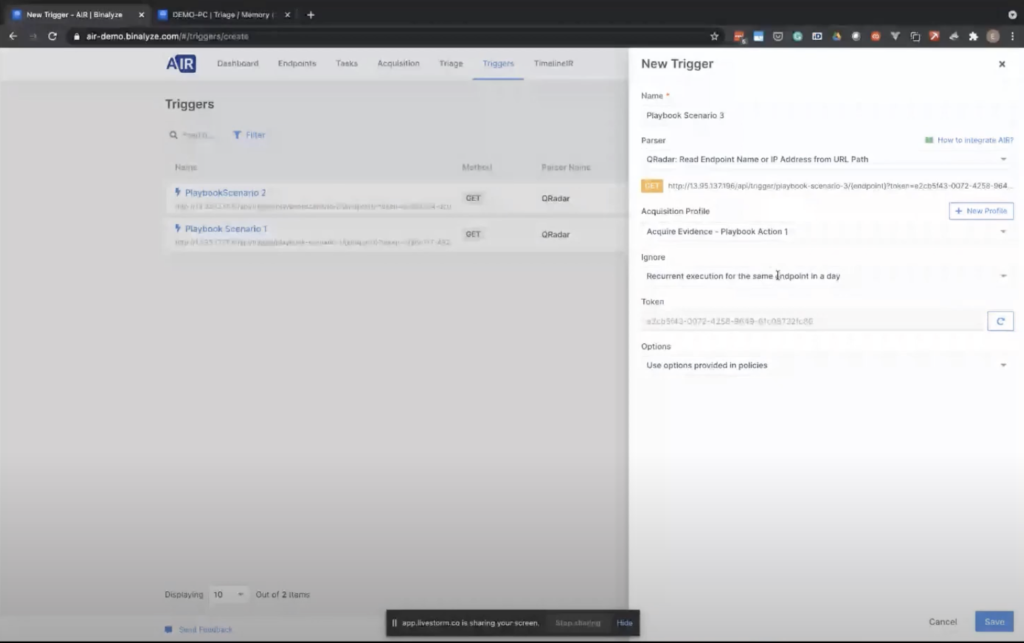Select the Triggers tab
1024x643 pixels.
point(498,63)
